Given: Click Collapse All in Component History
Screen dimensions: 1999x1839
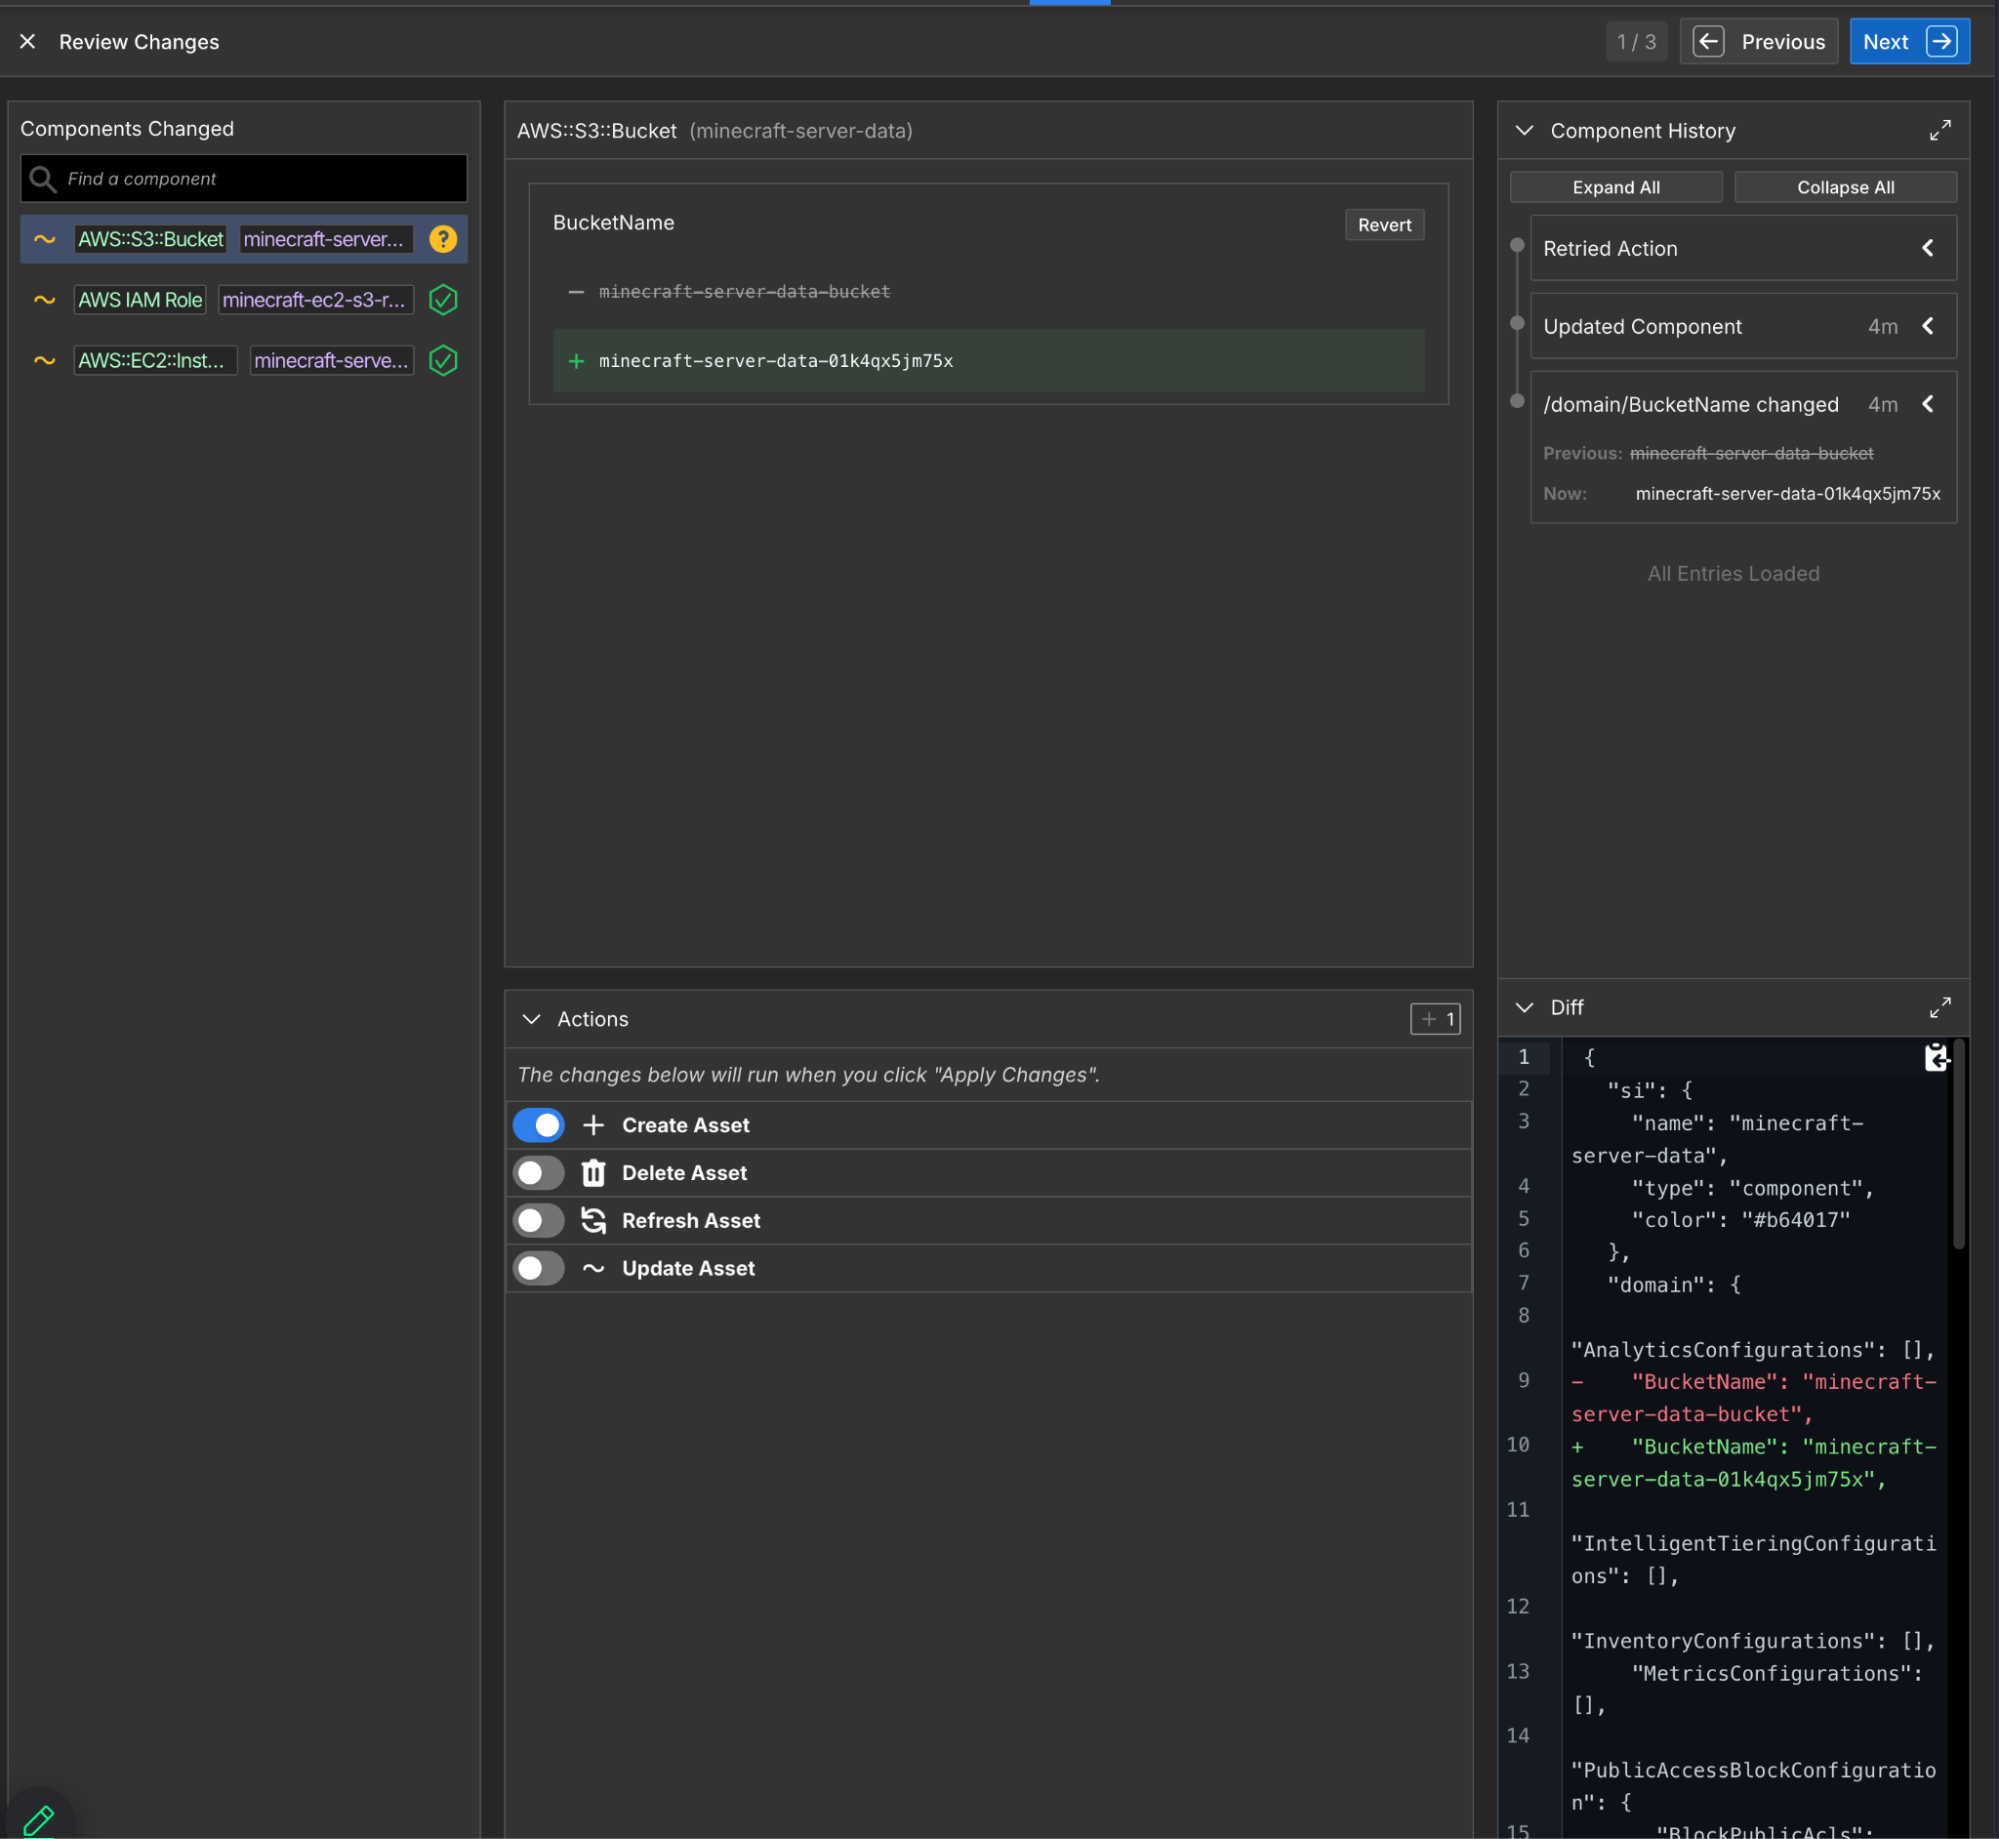Looking at the screenshot, I should (x=1845, y=188).
